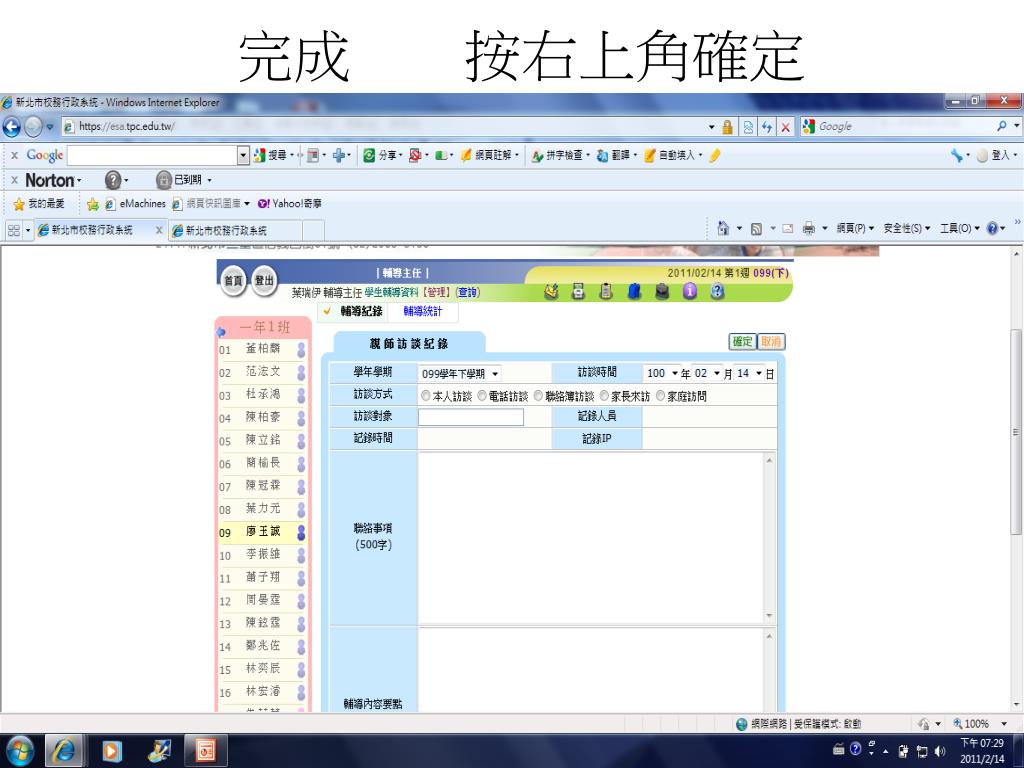Switch to 輔導統計 tab
Viewport: 1024px width, 768px height.
tap(423, 312)
